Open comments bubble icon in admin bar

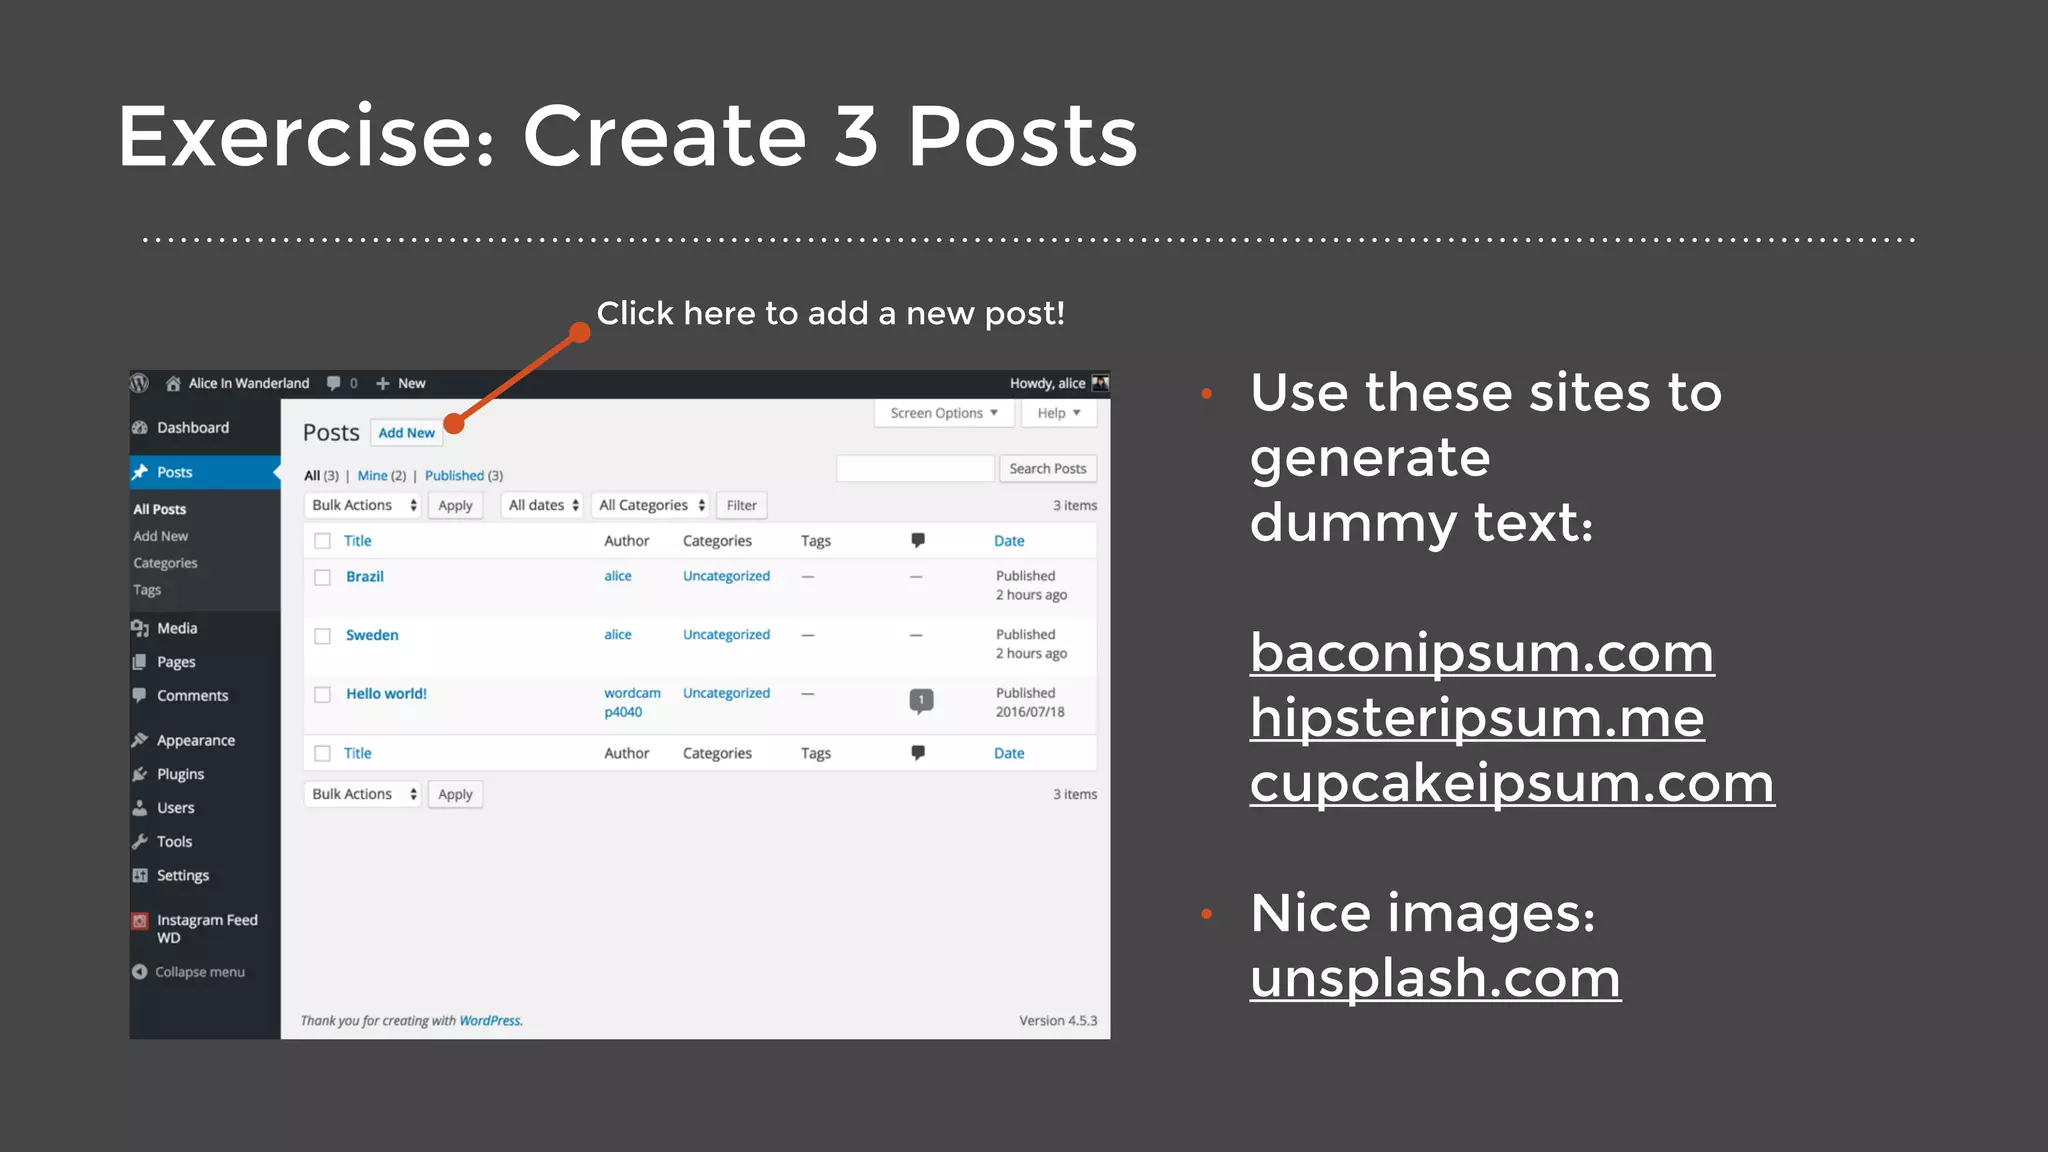click(x=334, y=383)
